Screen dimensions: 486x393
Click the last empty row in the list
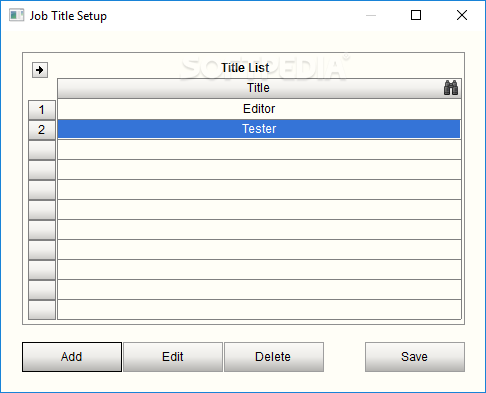pos(259,309)
